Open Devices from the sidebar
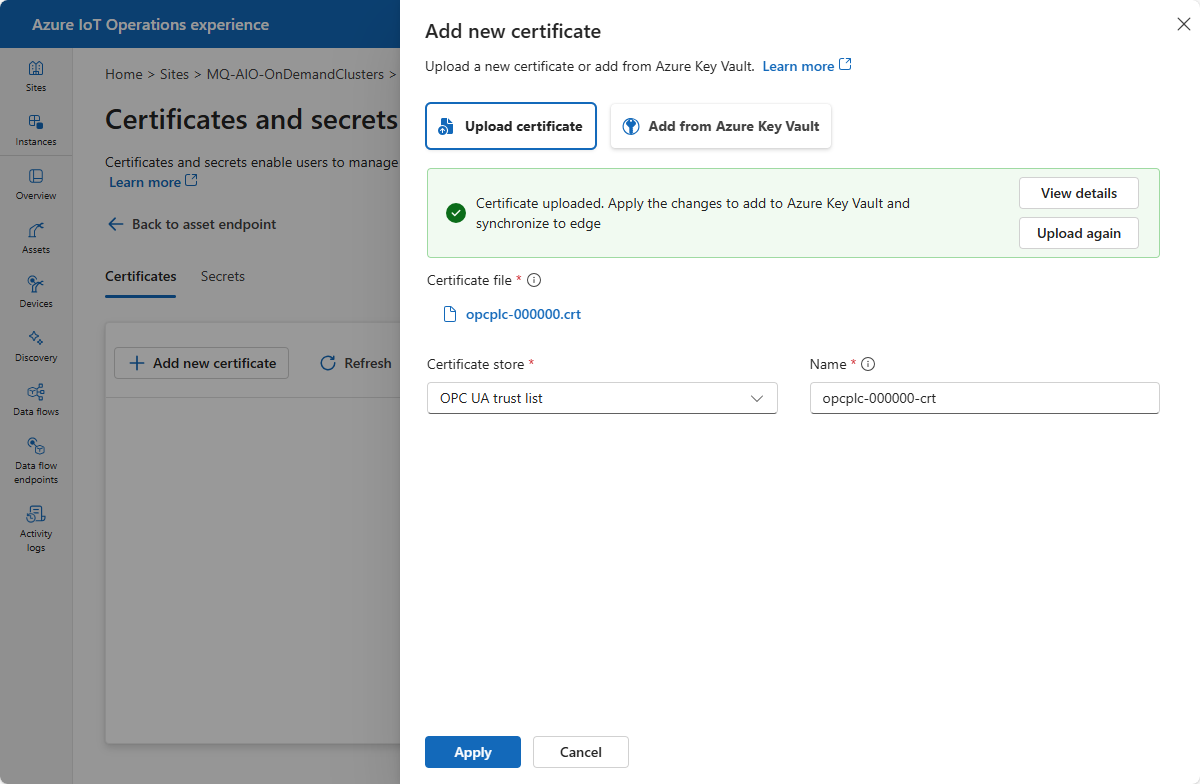The image size is (1200, 784). point(36,292)
